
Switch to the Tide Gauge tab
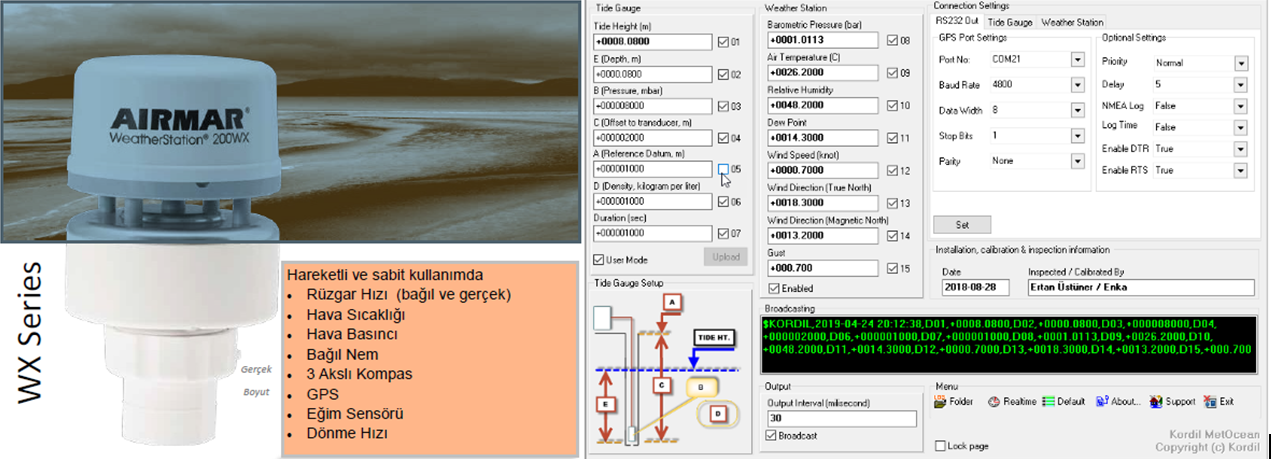click(x=1010, y=22)
